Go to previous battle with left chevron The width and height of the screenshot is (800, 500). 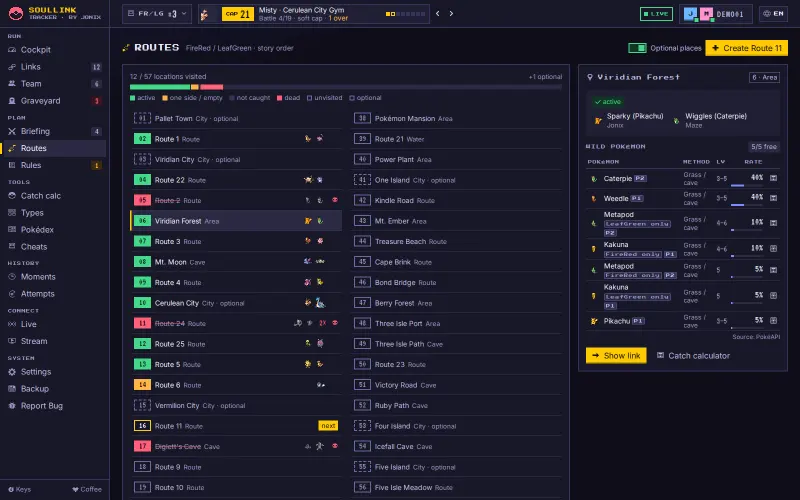click(x=438, y=14)
